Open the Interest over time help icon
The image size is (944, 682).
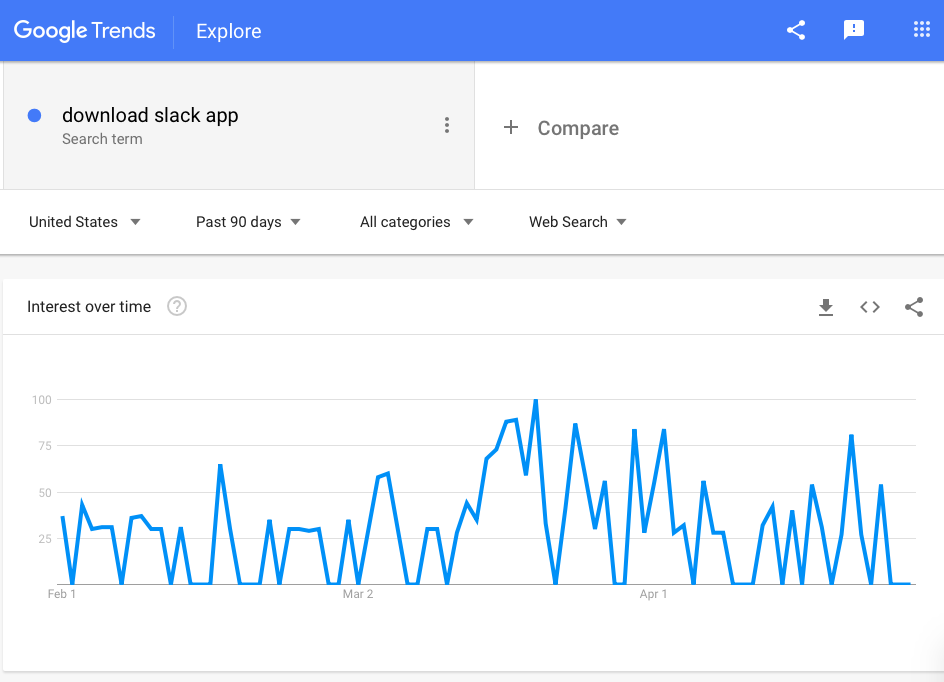(177, 306)
